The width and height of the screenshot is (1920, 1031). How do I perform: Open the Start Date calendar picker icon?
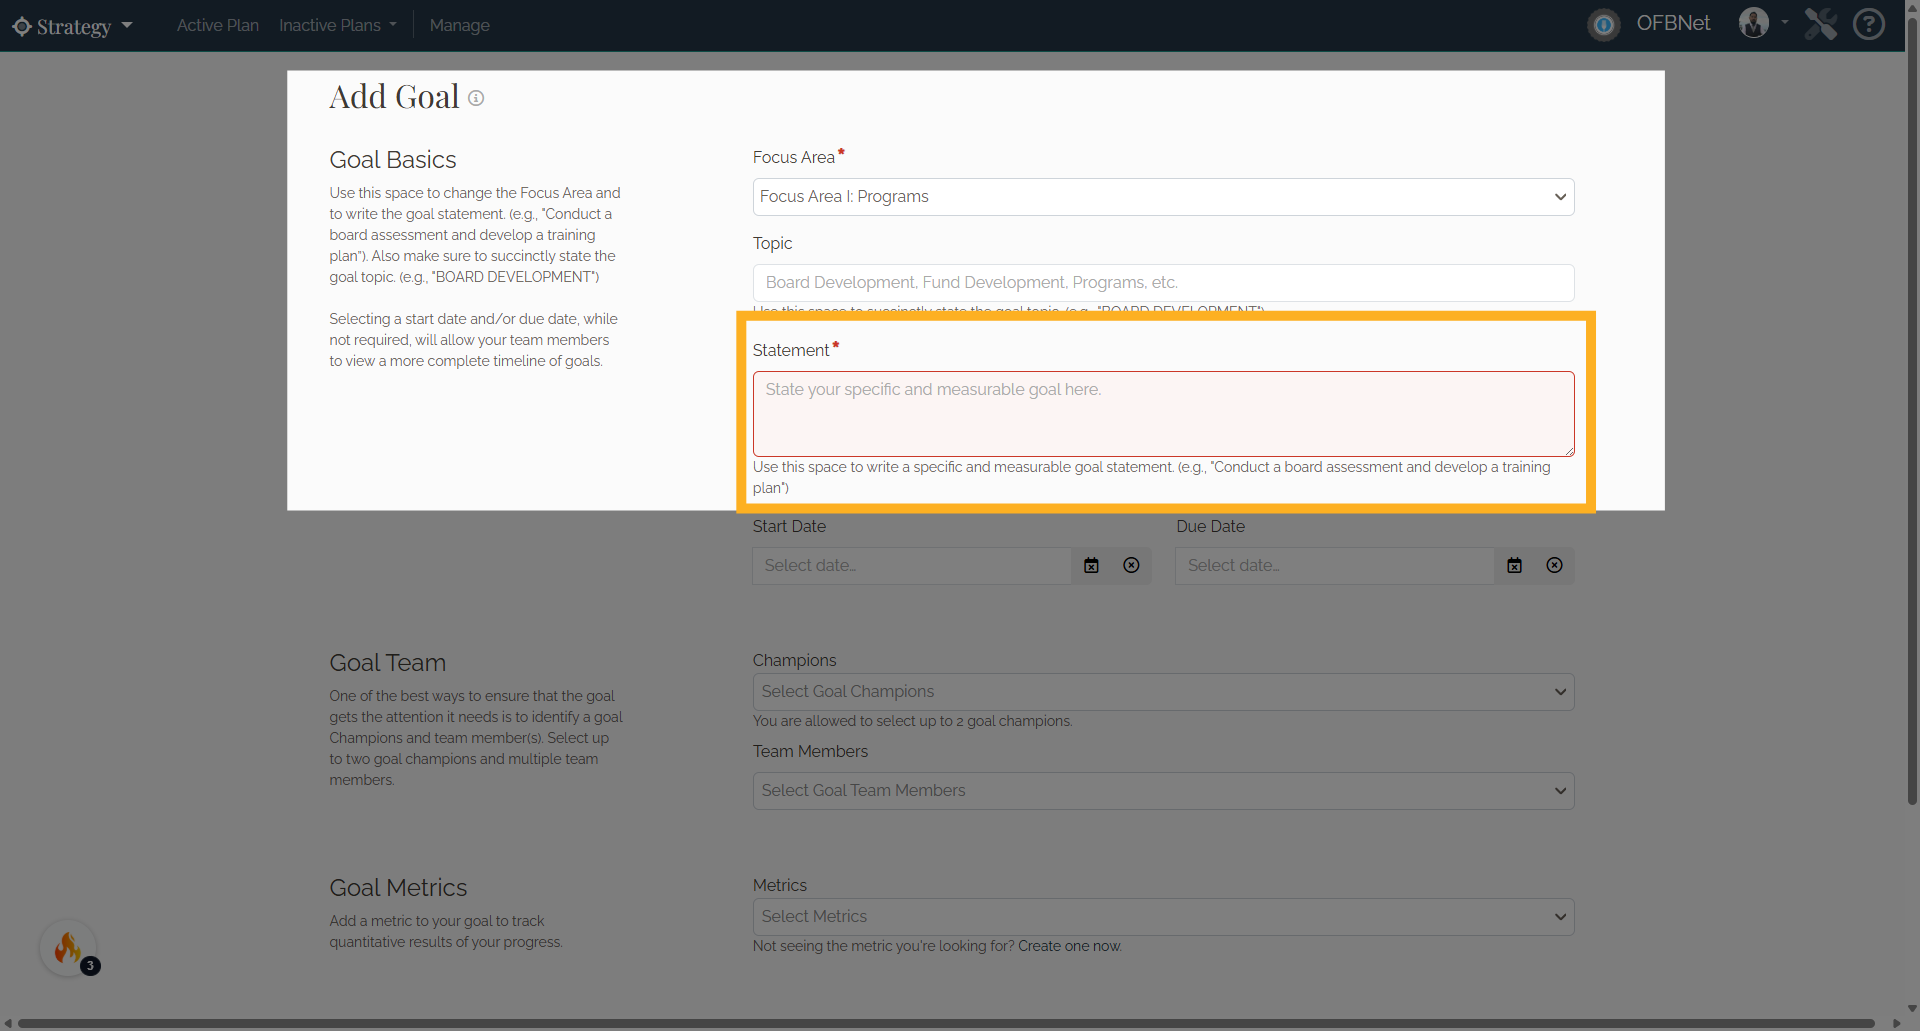pos(1091,566)
